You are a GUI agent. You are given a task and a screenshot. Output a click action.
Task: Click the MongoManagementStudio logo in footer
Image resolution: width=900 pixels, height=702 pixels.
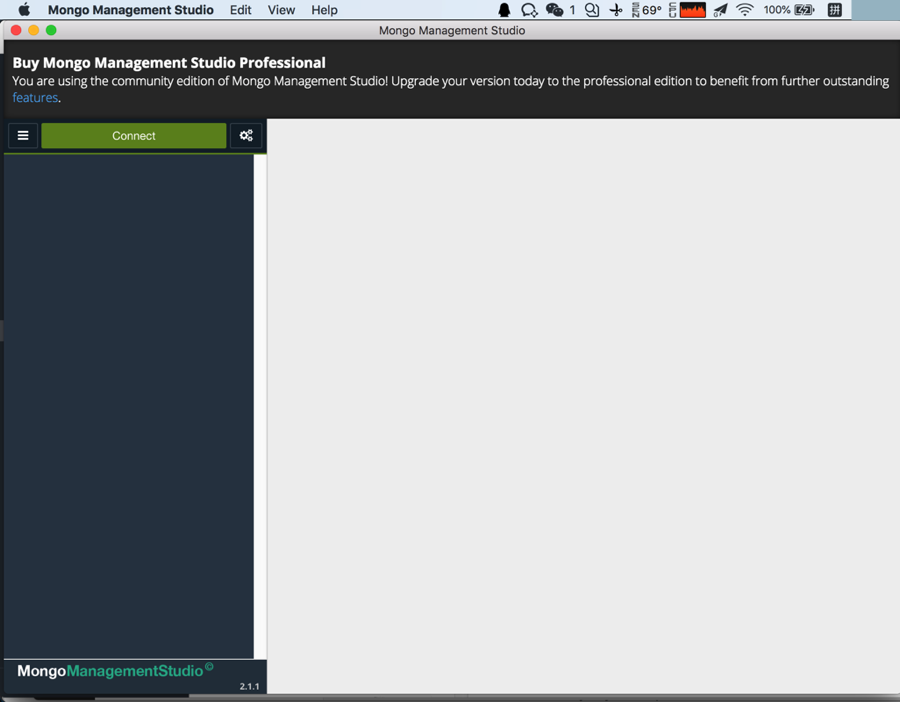[115, 670]
